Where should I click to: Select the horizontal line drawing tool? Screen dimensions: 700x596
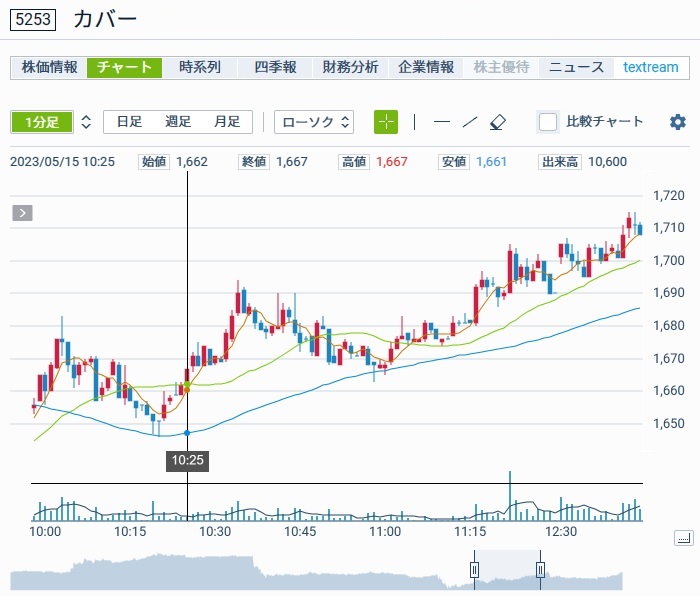click(441, 122)
